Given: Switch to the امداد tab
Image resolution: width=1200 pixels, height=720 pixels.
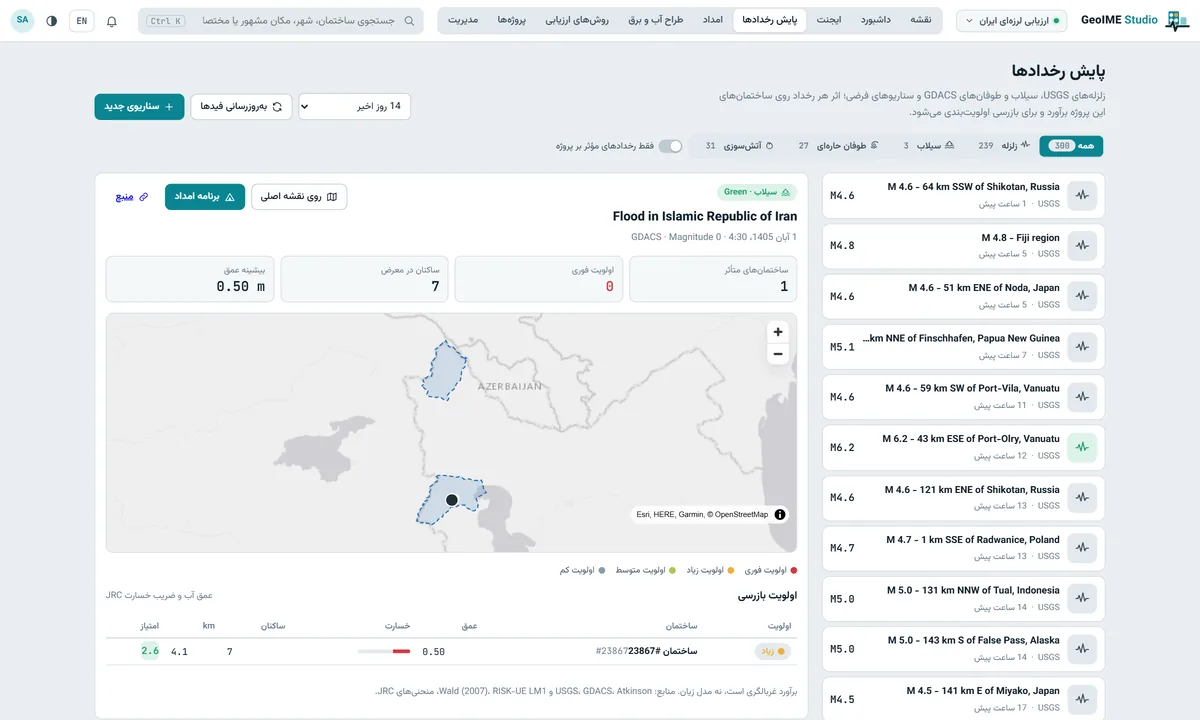Looking at the screenshot, I should [x=712, y=20].
